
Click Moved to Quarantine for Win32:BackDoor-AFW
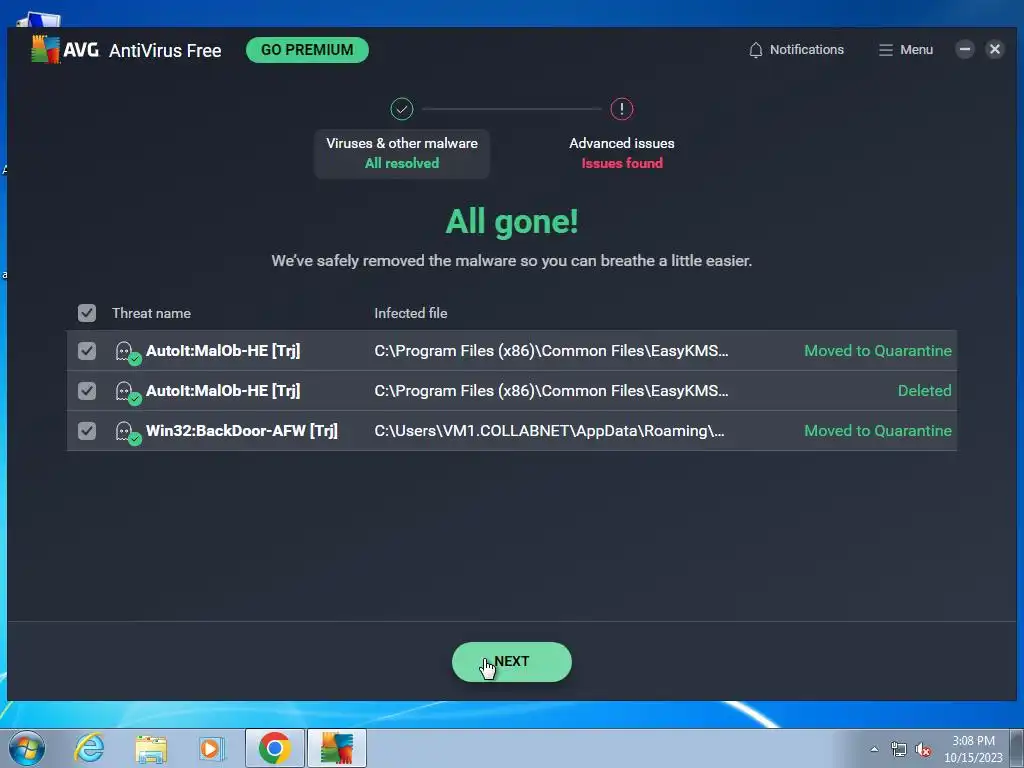(x=878, y=430)
